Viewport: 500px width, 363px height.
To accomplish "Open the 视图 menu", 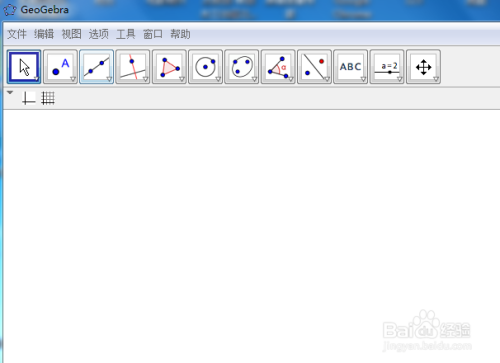I will point(71,34).
